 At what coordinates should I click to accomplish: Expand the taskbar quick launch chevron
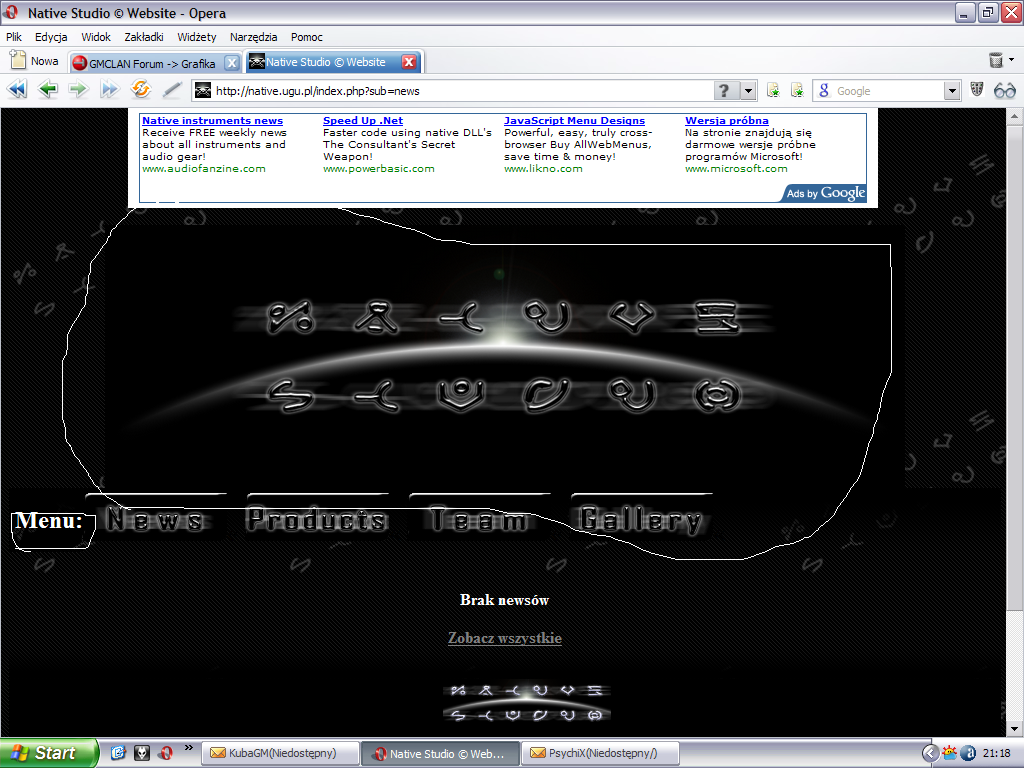188,748
